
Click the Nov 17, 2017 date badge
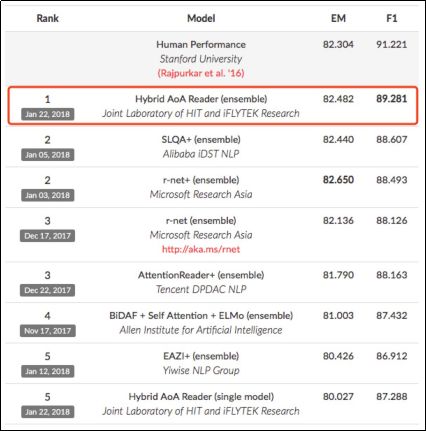pos(48,331)
